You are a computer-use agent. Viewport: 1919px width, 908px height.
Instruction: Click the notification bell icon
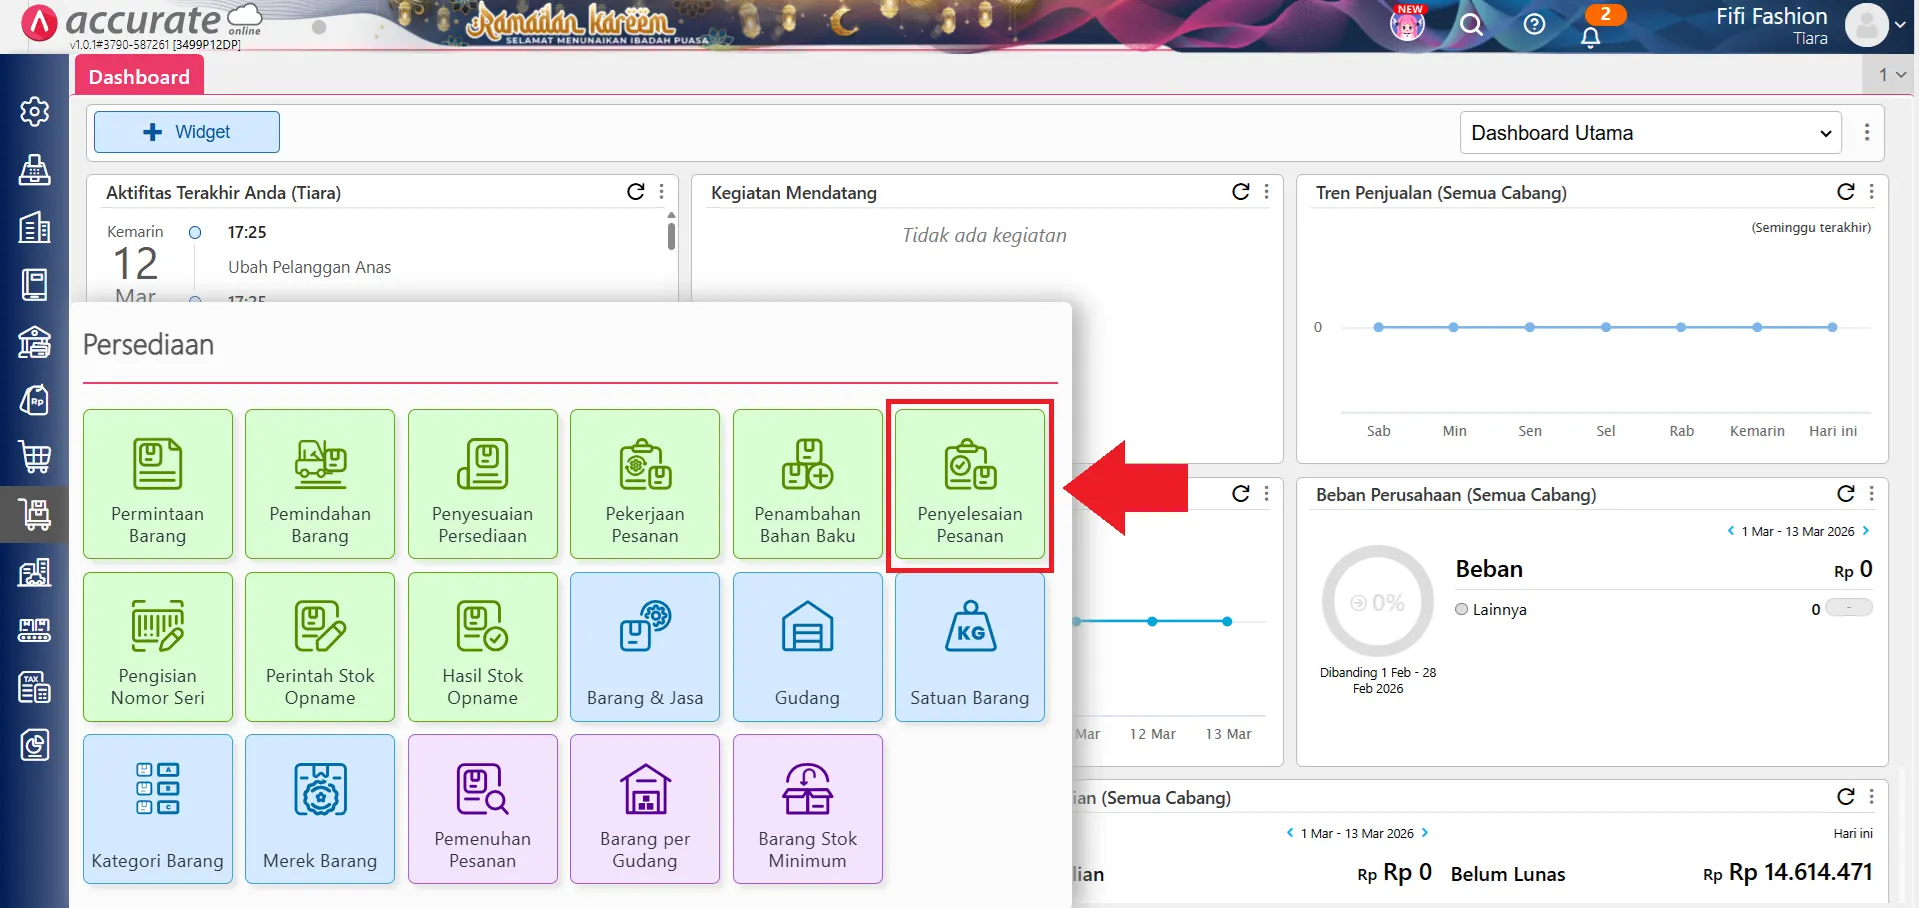pos(1590,37)
